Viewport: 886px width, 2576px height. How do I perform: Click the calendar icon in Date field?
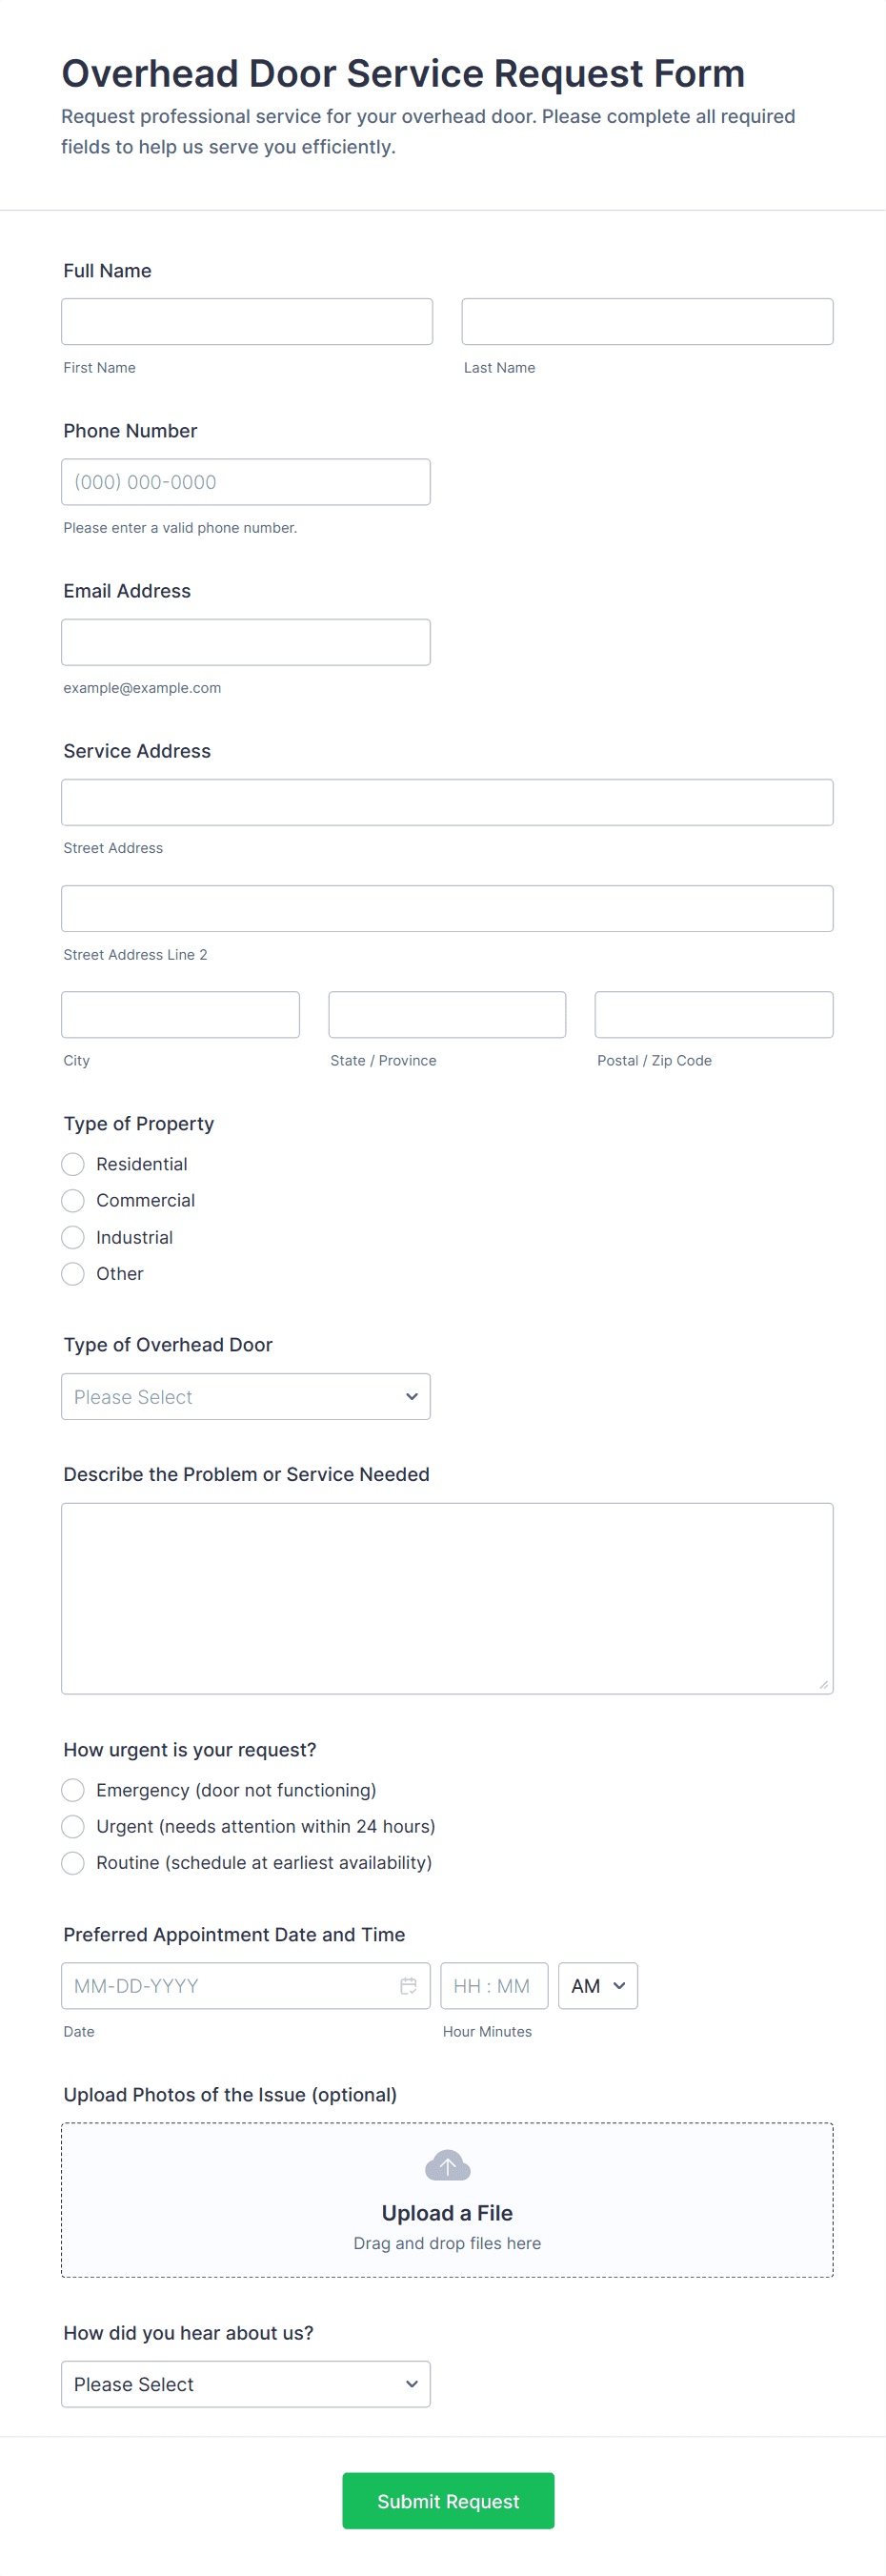[x=408, y=1985]
